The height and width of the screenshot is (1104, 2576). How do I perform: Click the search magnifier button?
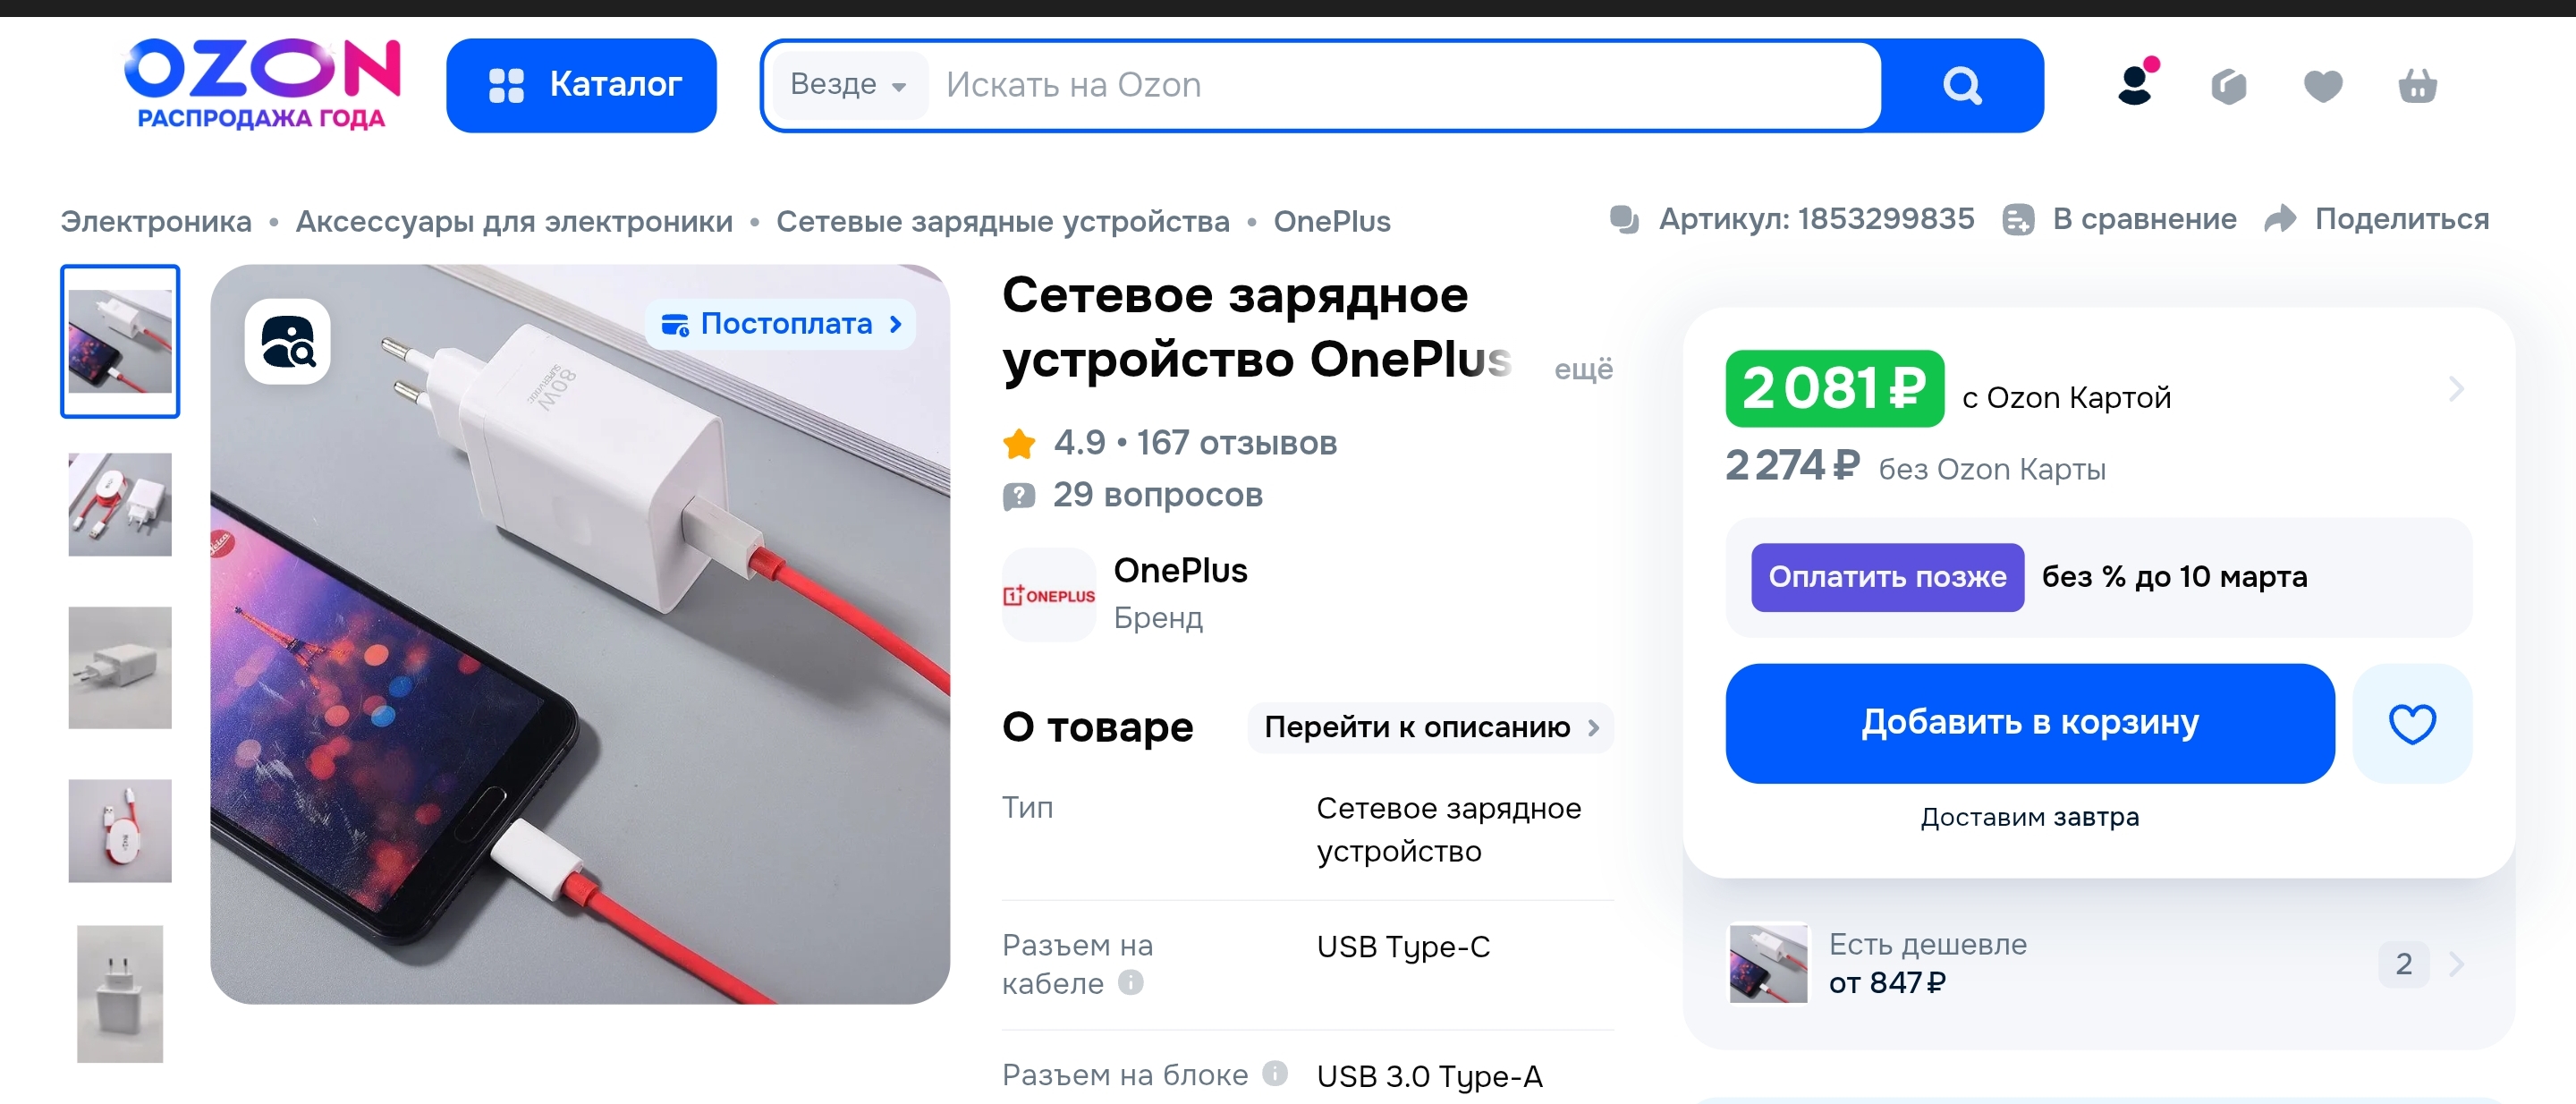pyautogui.click(x=1961, y=86)
